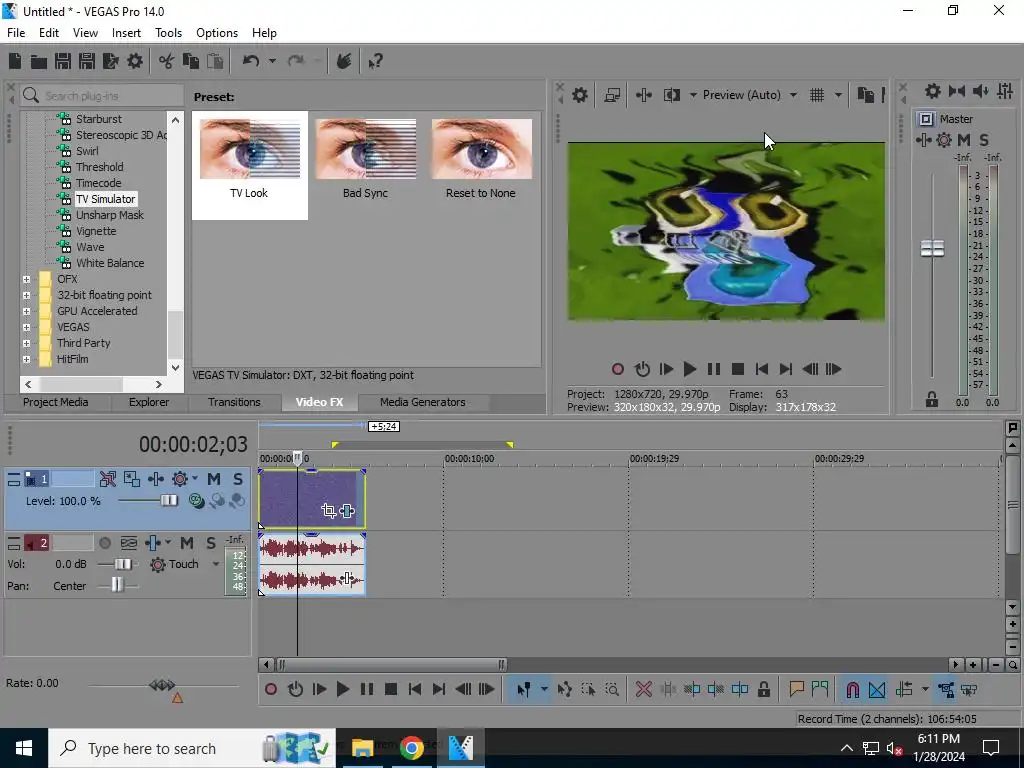Select the Bad Sync preset
This screenshot has height=768, width=1024.
(x=365, y=159)
